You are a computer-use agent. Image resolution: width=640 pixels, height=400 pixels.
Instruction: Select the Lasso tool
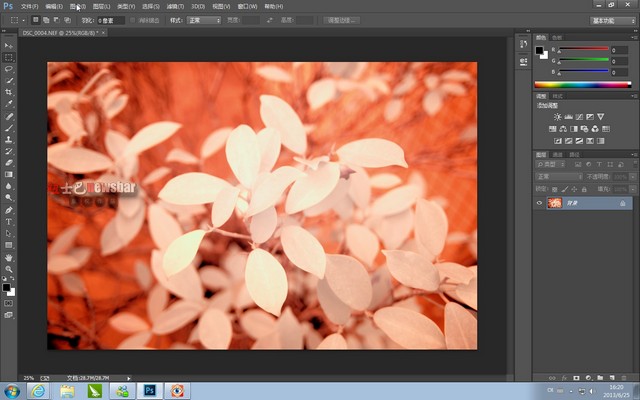[x=9, y=69]
